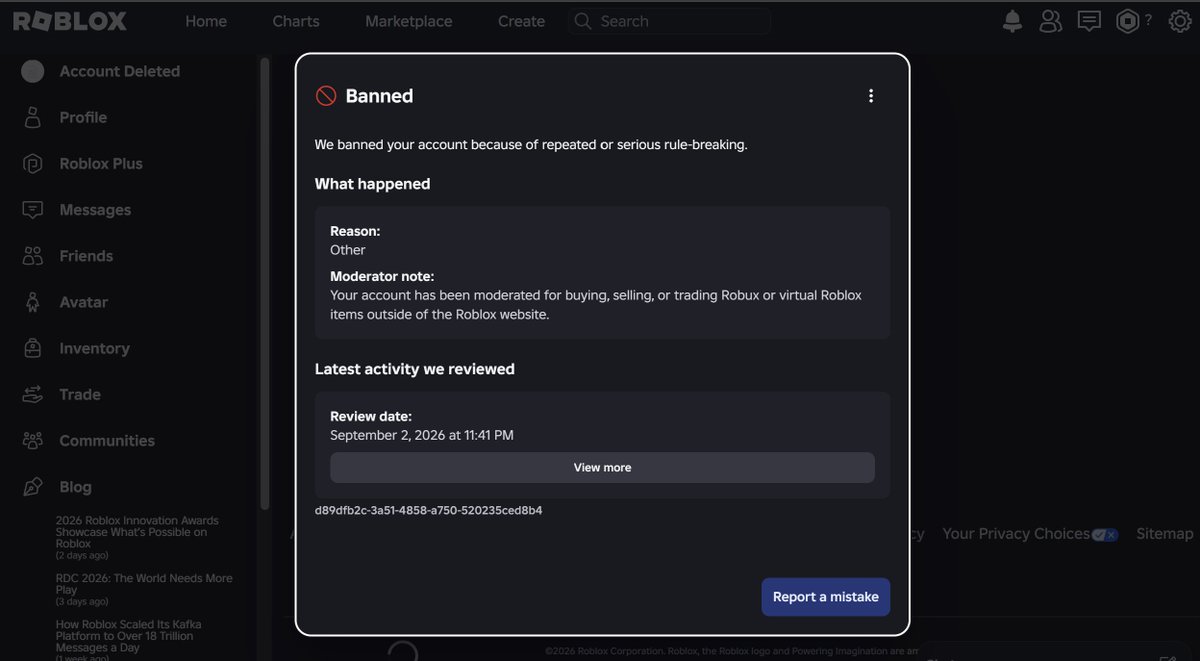The height and width of the screenshot is (661, 1200).
Task: Open RDC 2026 World Needs More Play post
Action: 144,584
